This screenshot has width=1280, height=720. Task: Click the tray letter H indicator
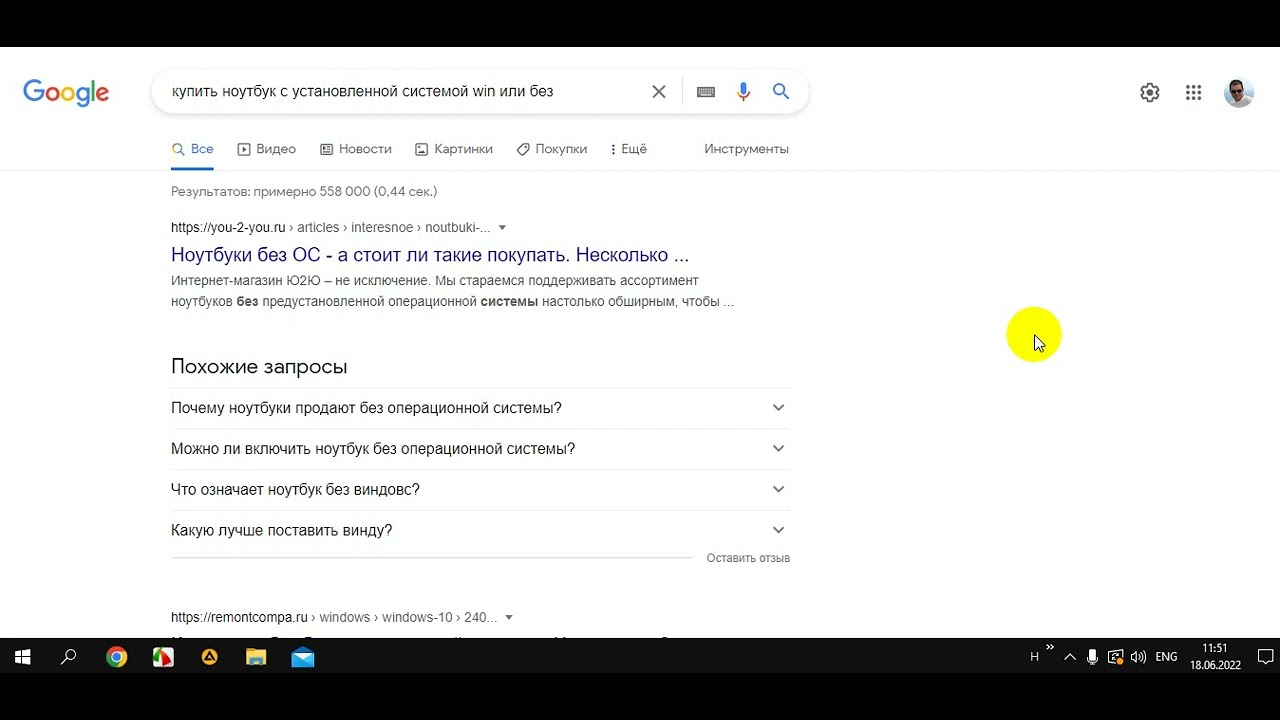click(1034, 657)
